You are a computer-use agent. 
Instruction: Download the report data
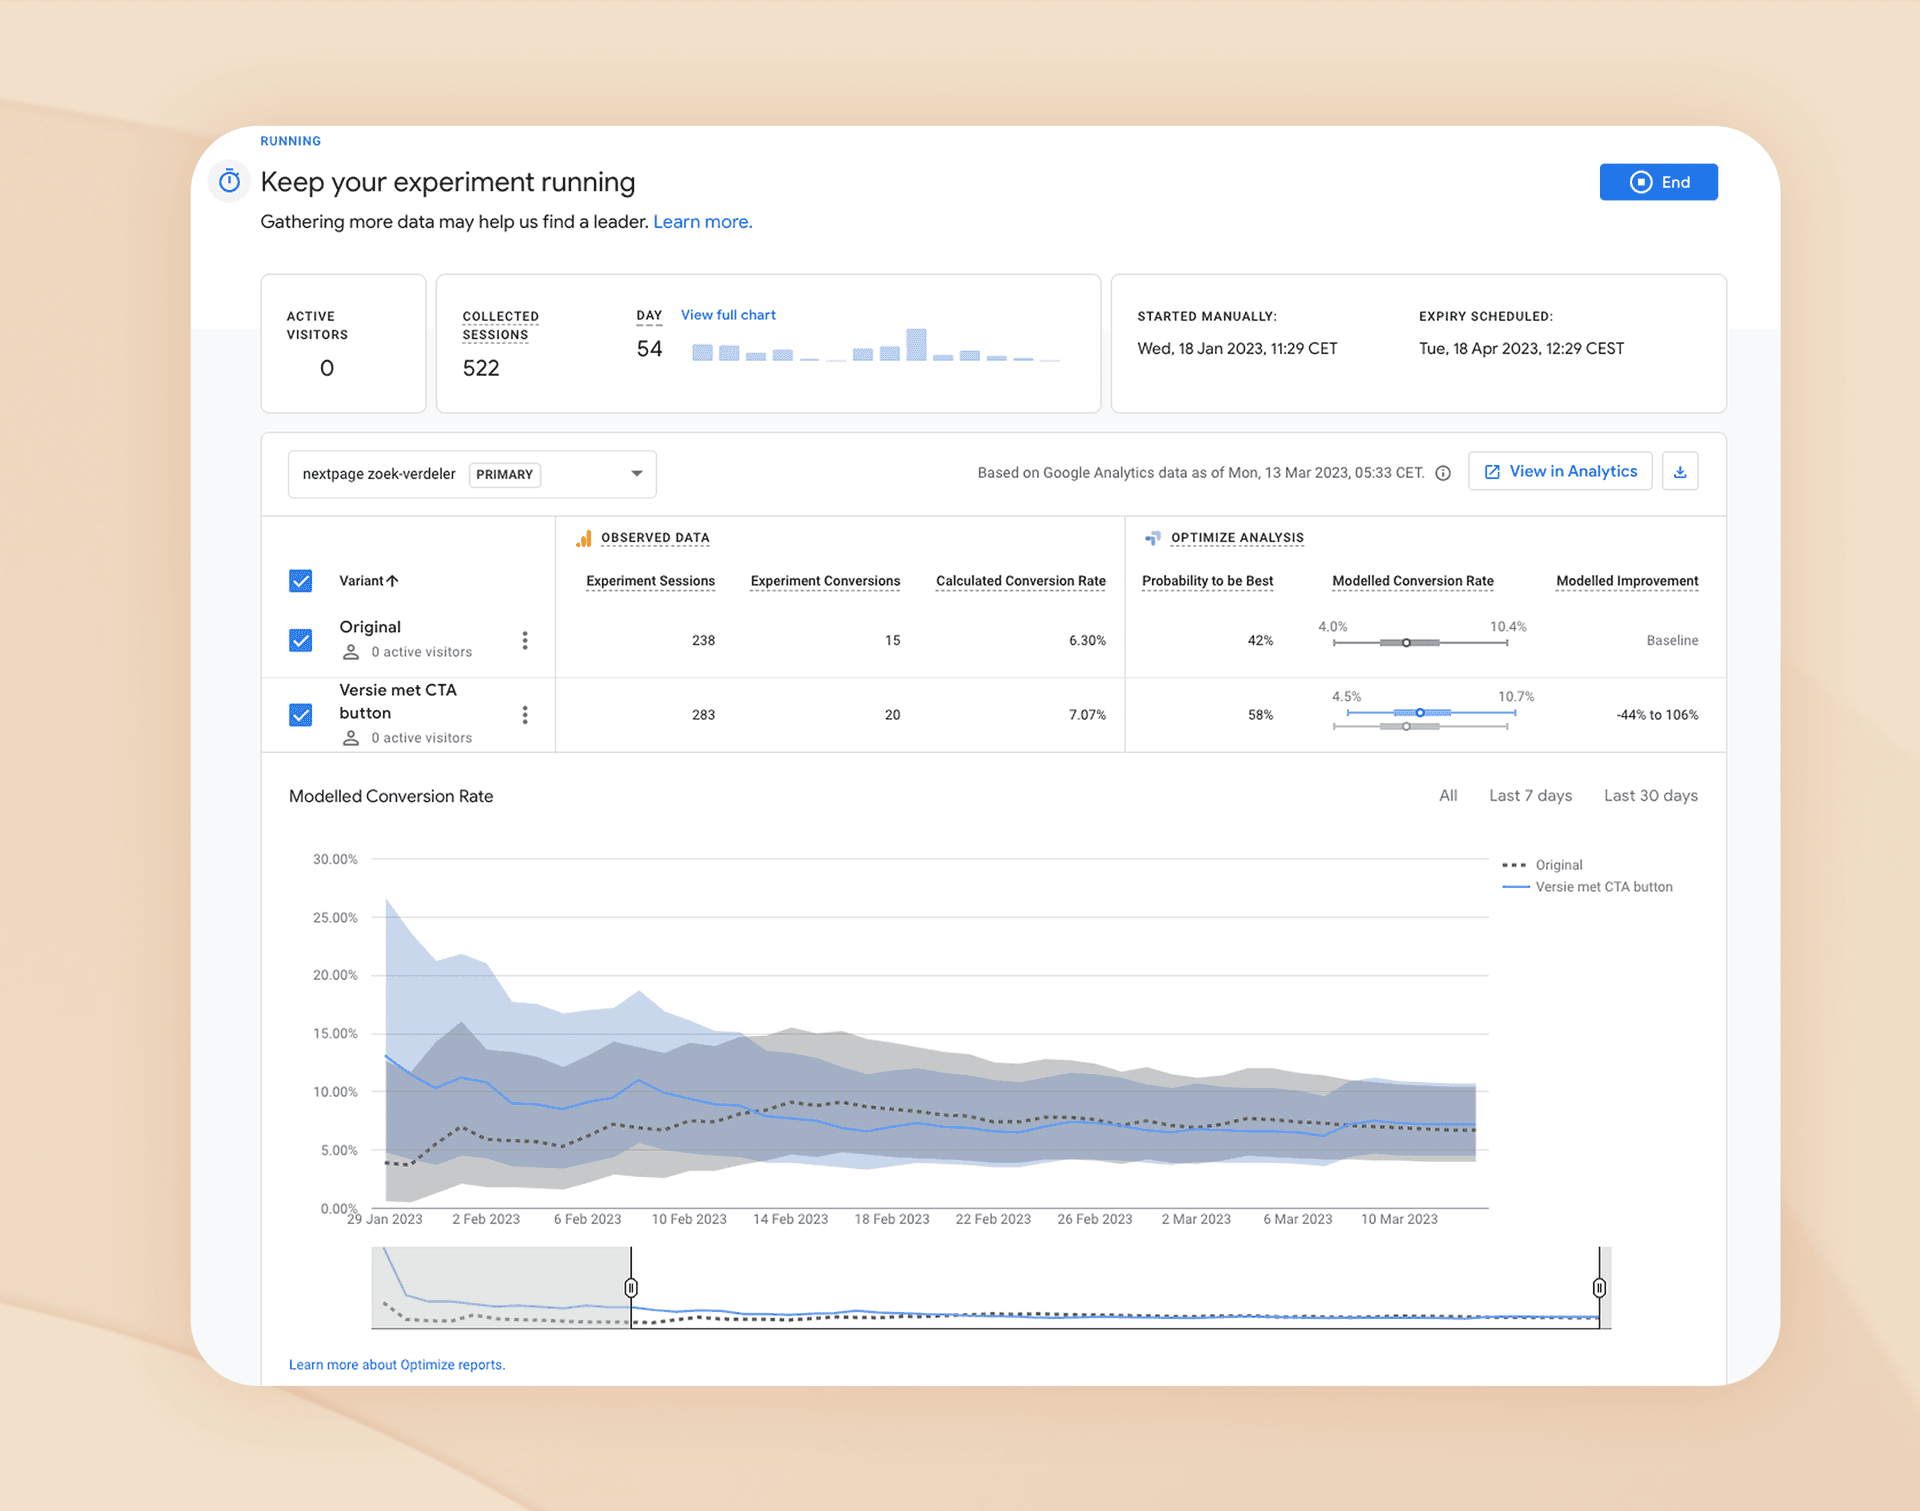coord(1680,471)
